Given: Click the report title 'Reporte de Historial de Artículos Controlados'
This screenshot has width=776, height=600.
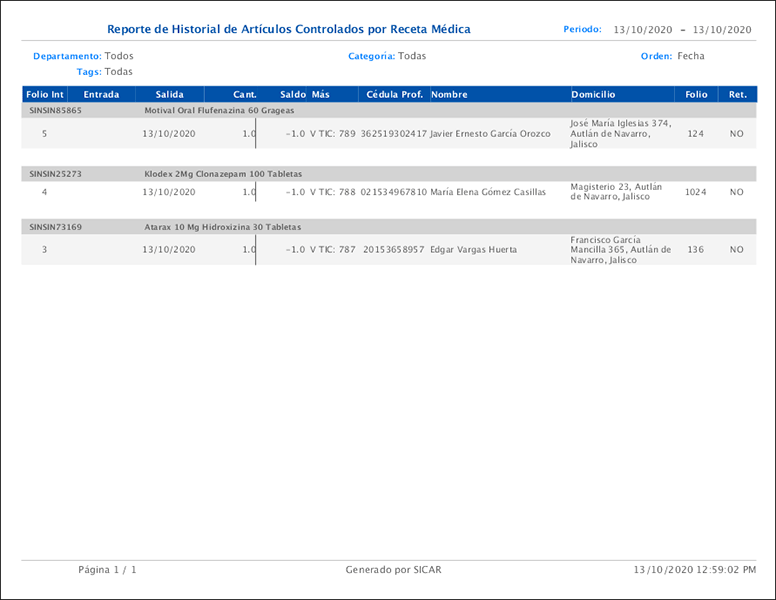Looking at the screenshot, I should (289, 29).
